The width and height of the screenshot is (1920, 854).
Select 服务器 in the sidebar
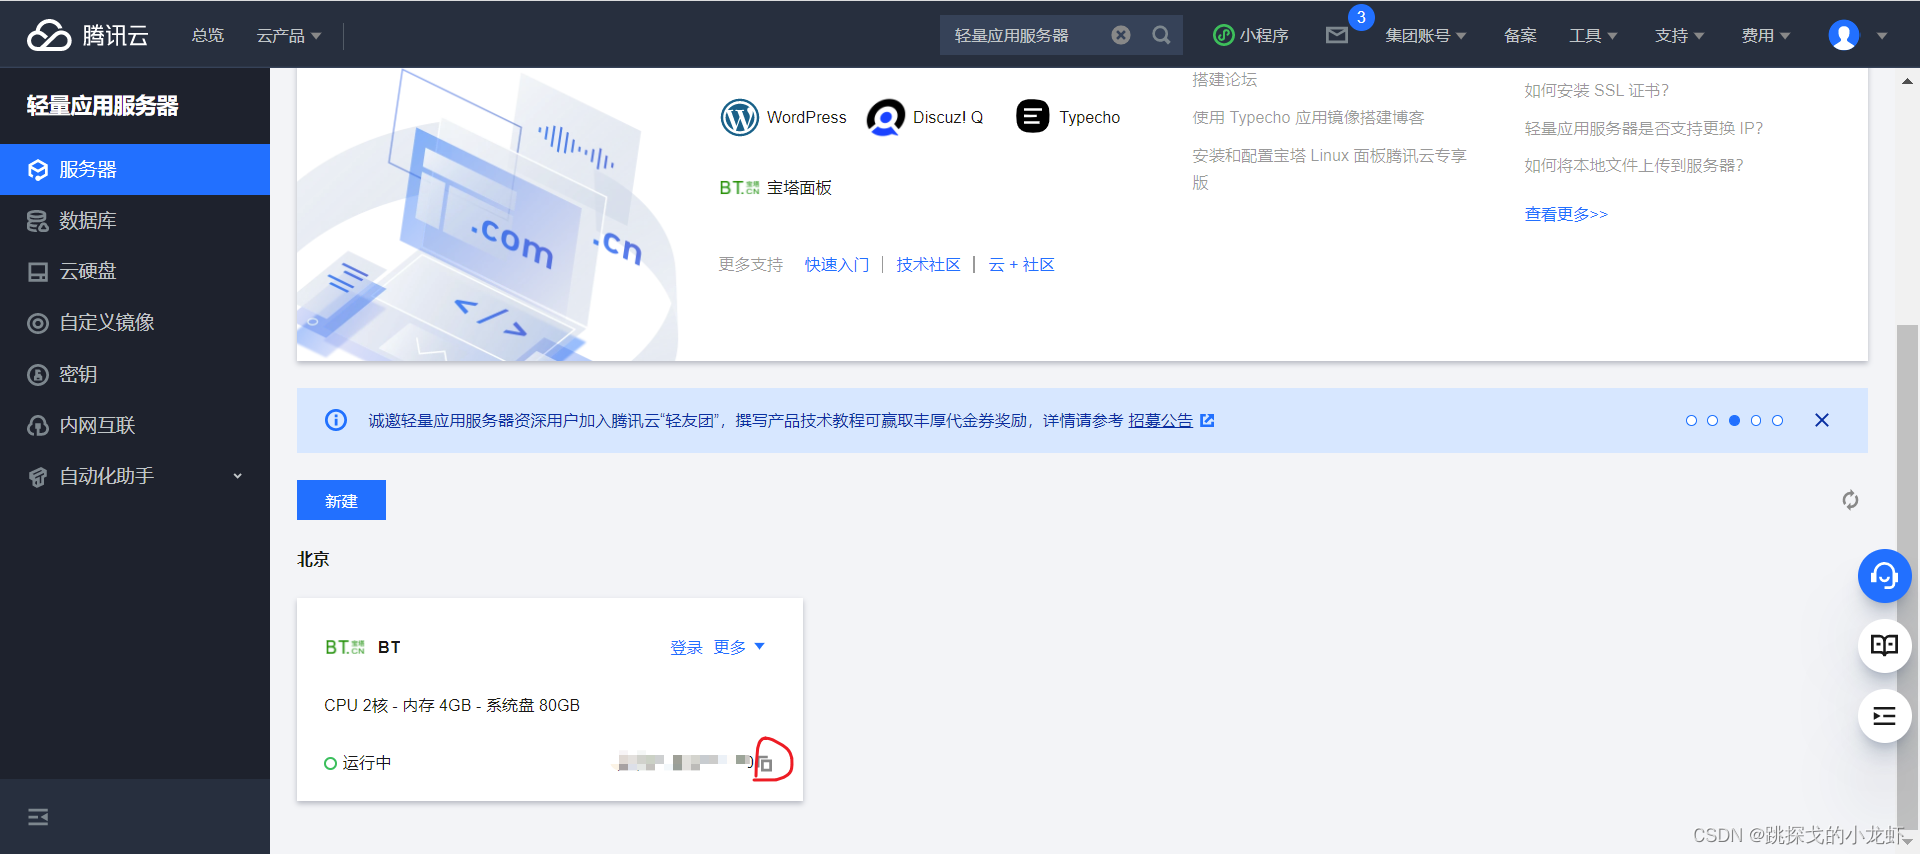[135, 169]
